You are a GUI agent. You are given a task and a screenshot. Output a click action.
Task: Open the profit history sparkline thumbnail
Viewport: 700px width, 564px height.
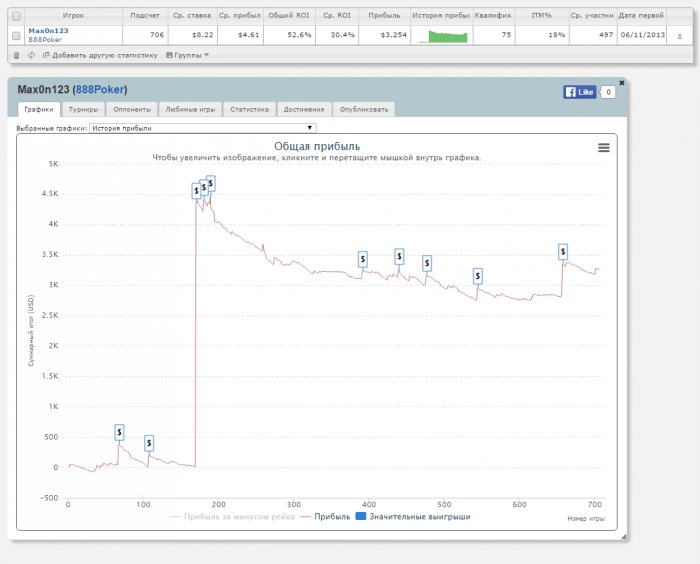click(x=441, y=35)
